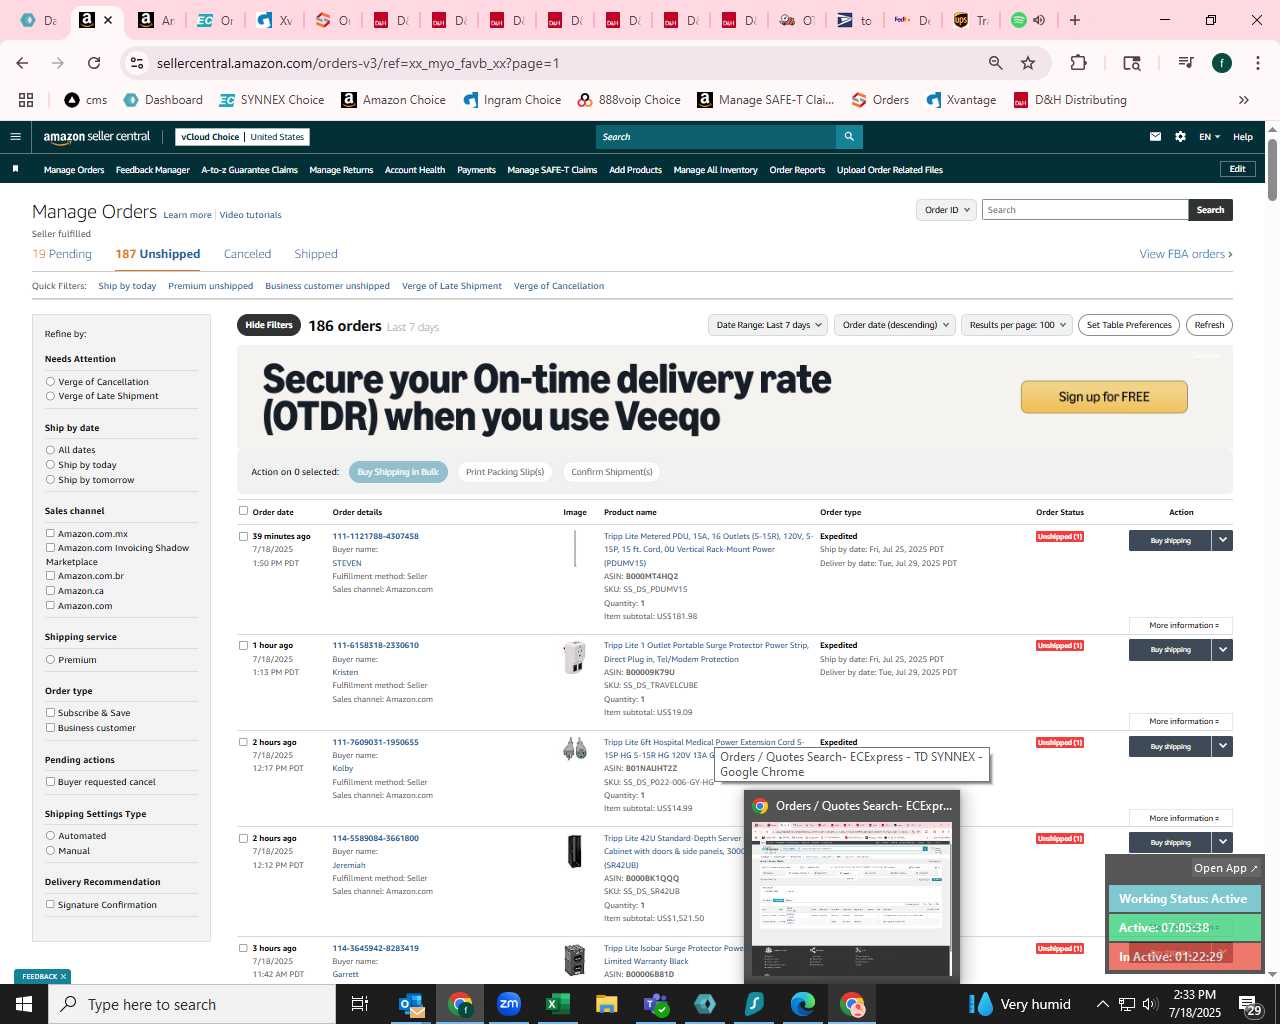This screenshot has height=1024, width=1280.
Task: Open the Order ID search type dropdown
Action: point(946,210)
